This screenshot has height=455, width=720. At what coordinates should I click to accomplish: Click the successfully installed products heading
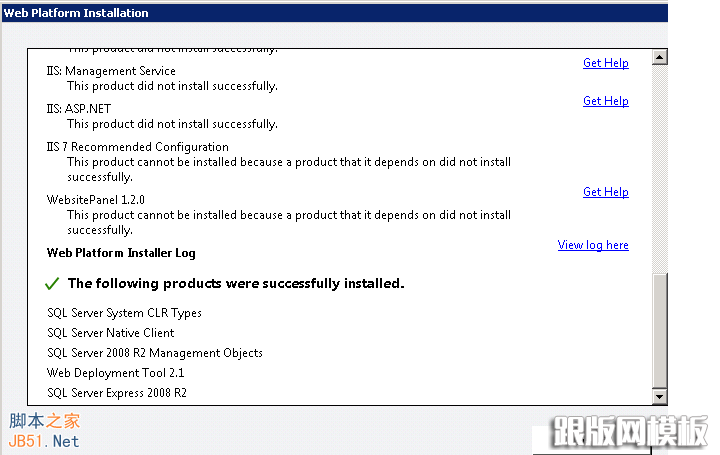[236, 284]
